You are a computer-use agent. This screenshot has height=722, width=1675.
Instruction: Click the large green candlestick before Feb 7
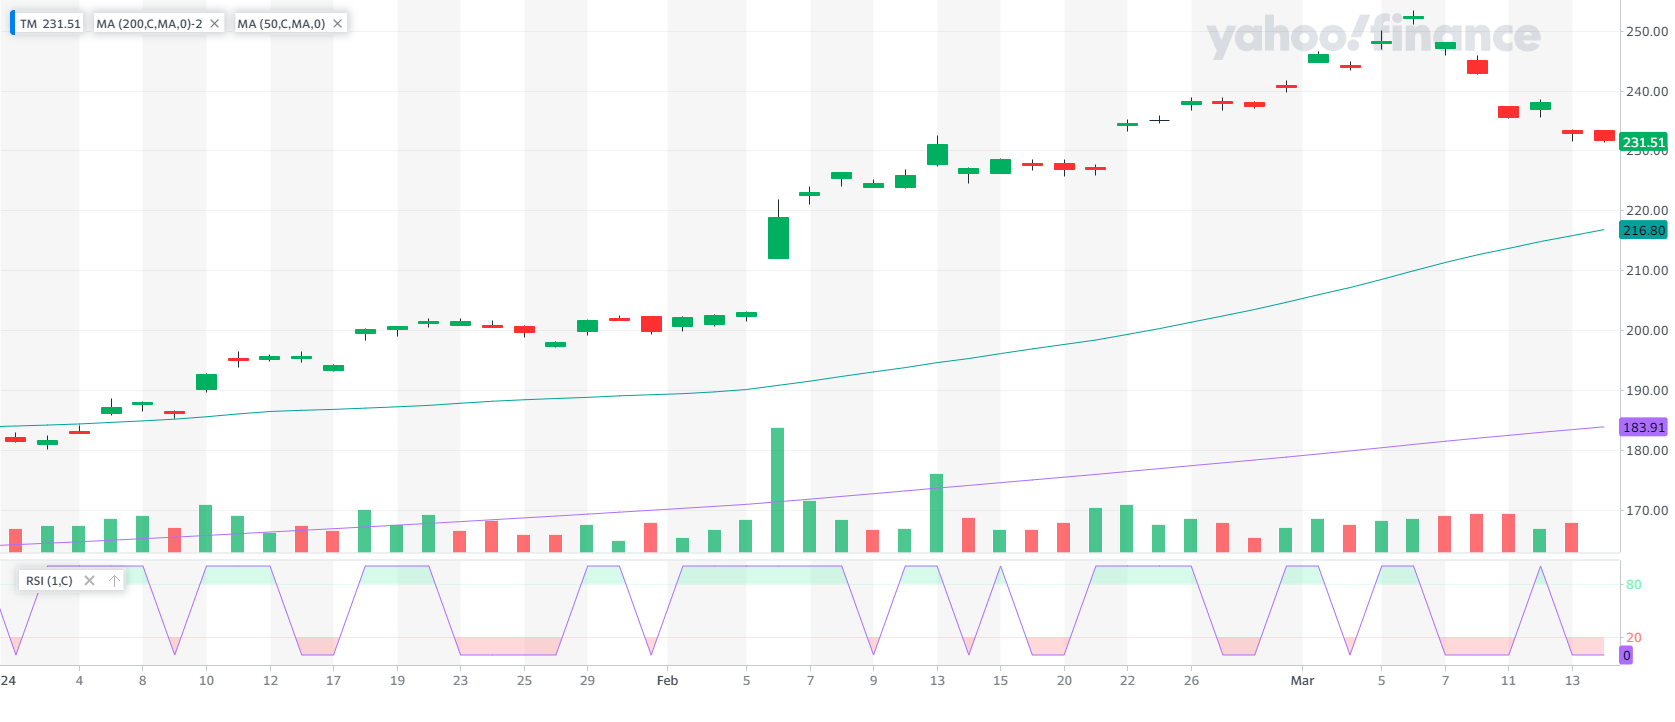(778, 237)
